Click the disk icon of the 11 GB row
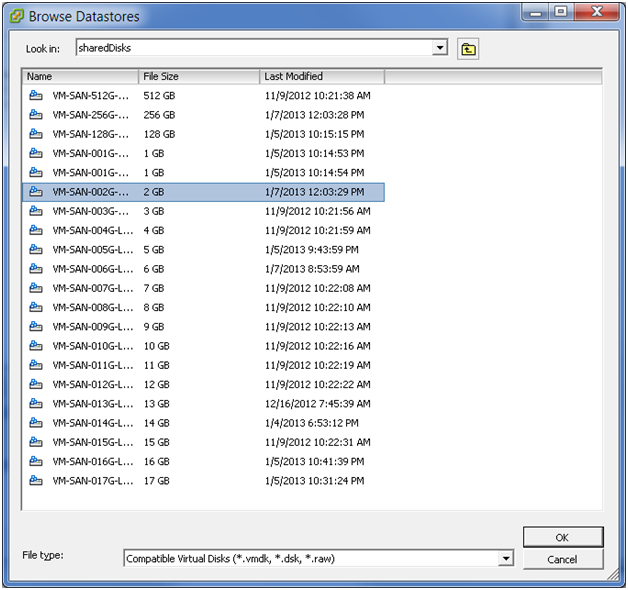 coord(36,364)
